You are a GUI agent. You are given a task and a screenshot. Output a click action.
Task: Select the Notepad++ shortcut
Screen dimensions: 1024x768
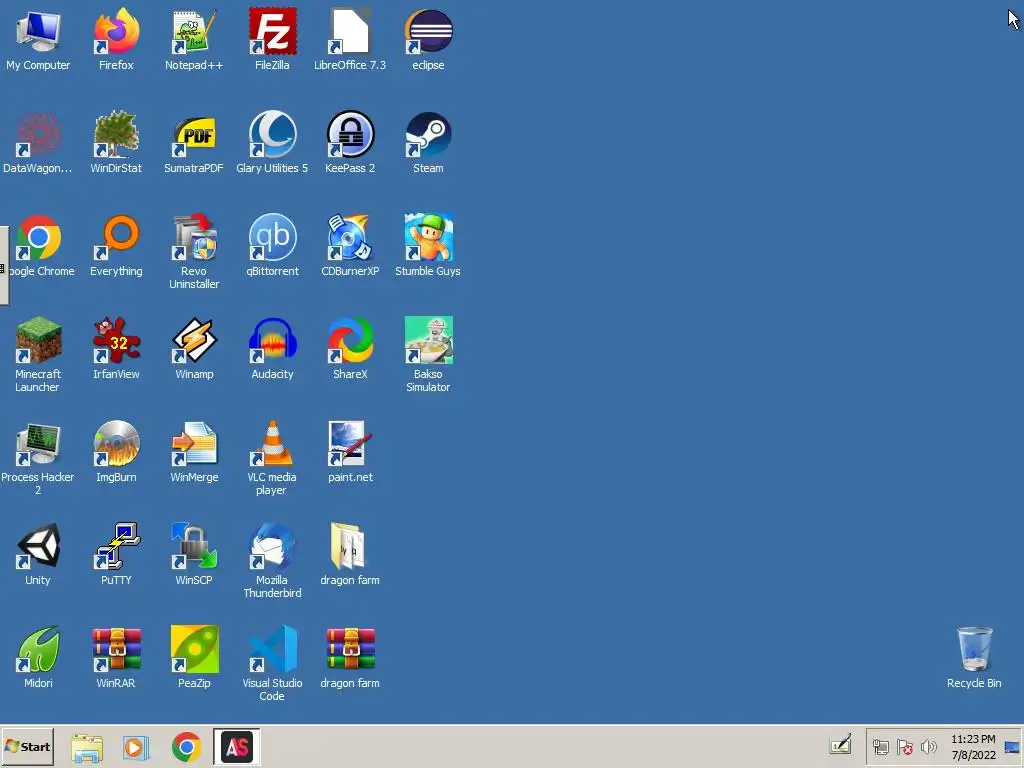pos(194,31)
